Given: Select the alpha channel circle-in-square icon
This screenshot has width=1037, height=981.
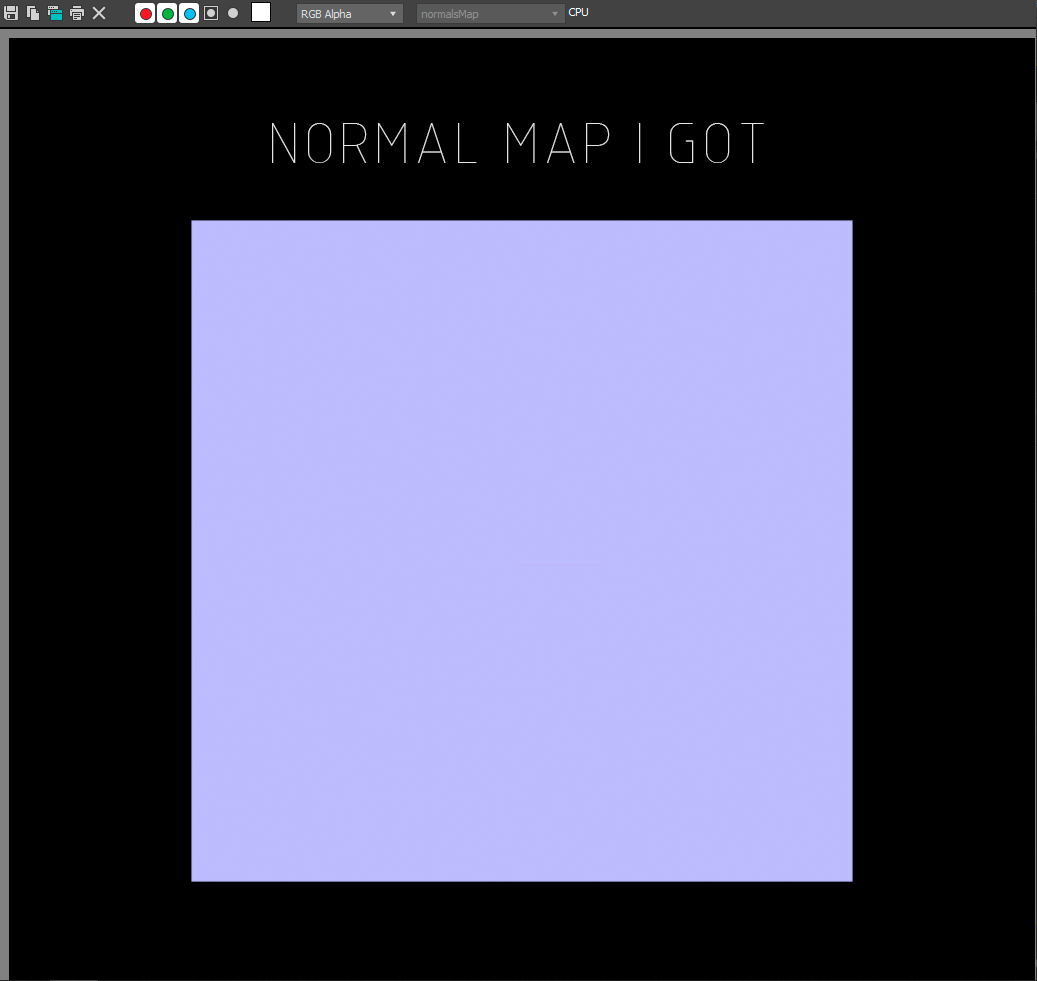Looking at the screenshot, I should pyautogui.click(x=210, y=13).
